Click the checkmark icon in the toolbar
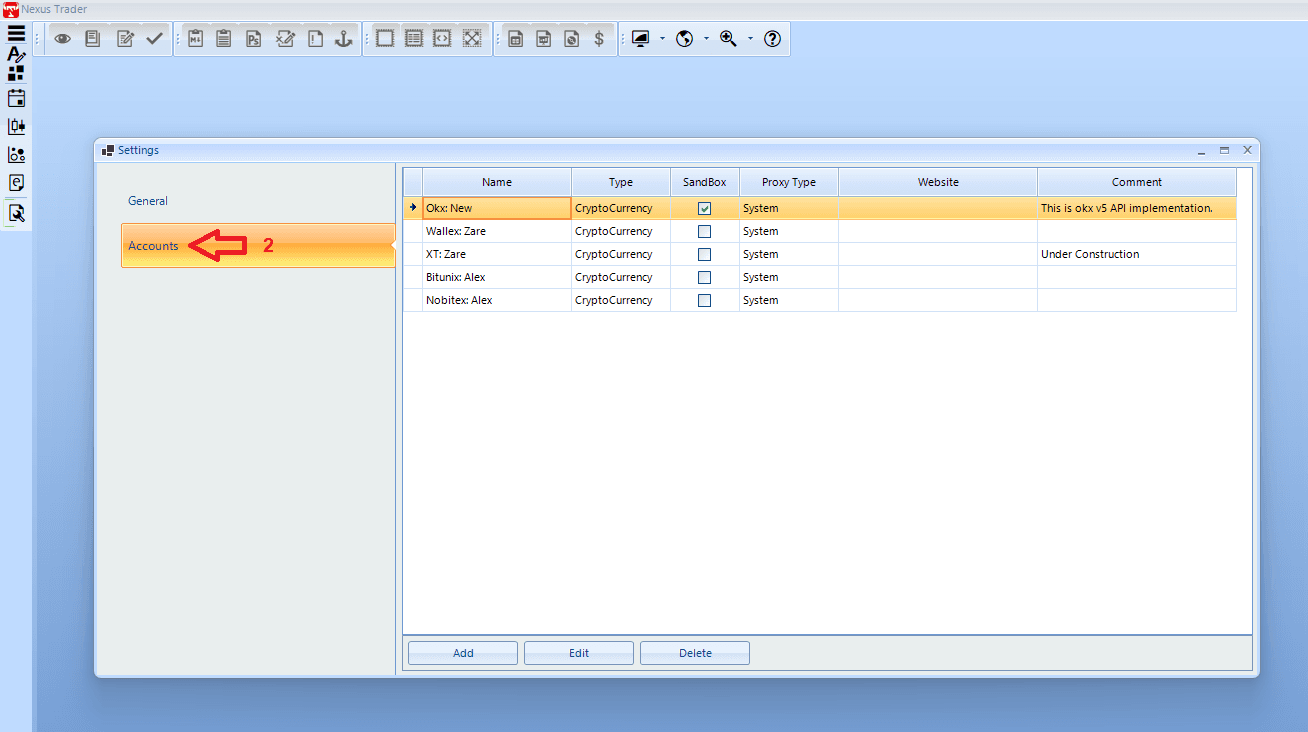 point(154,39)
